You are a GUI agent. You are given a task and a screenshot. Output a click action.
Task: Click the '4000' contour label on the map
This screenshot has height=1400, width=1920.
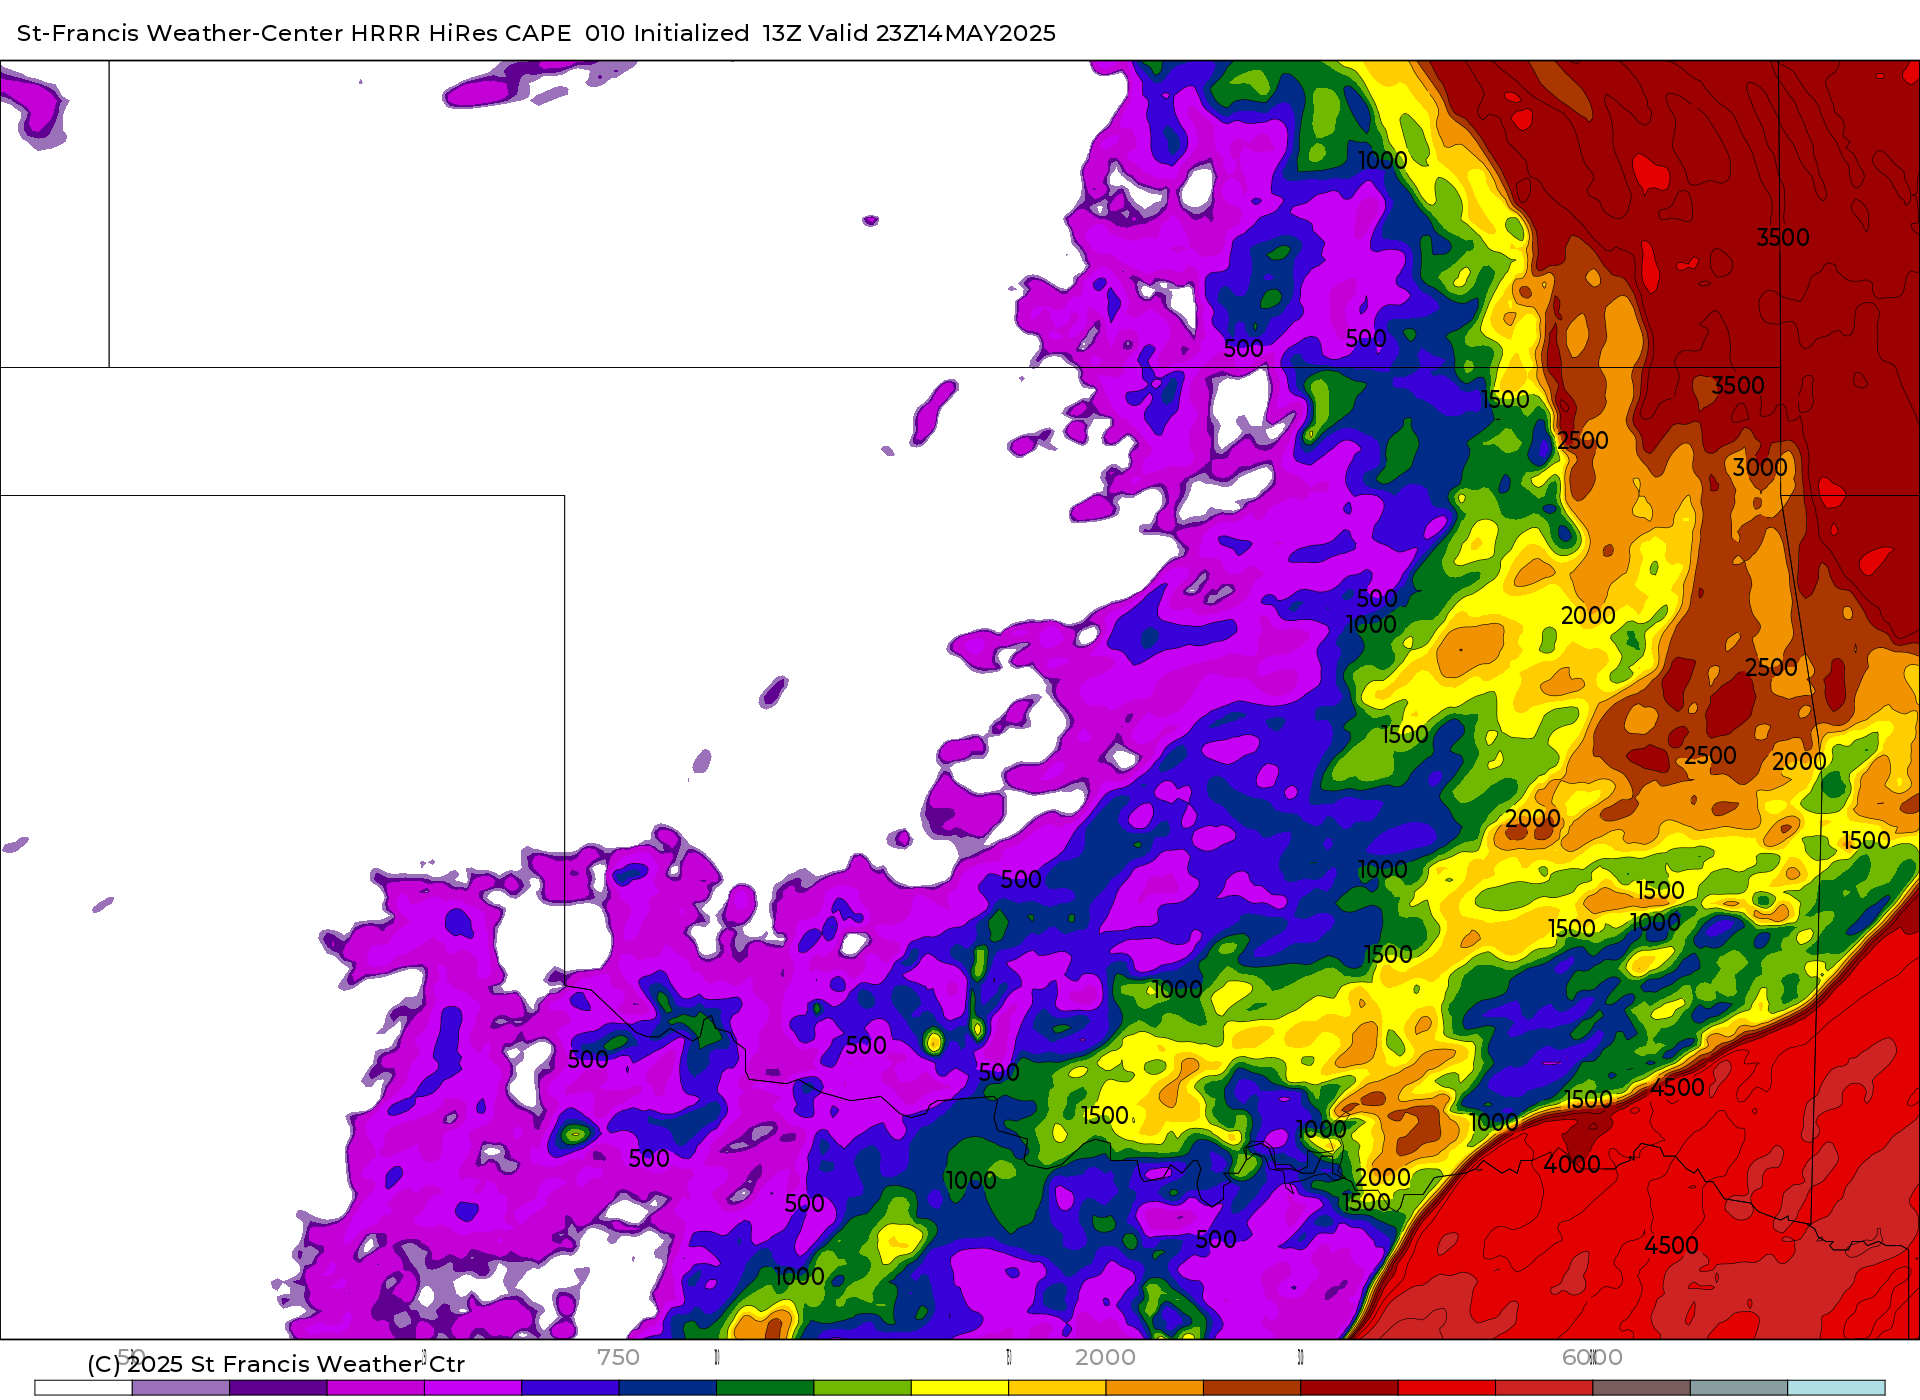[x=1572, y=1164]
